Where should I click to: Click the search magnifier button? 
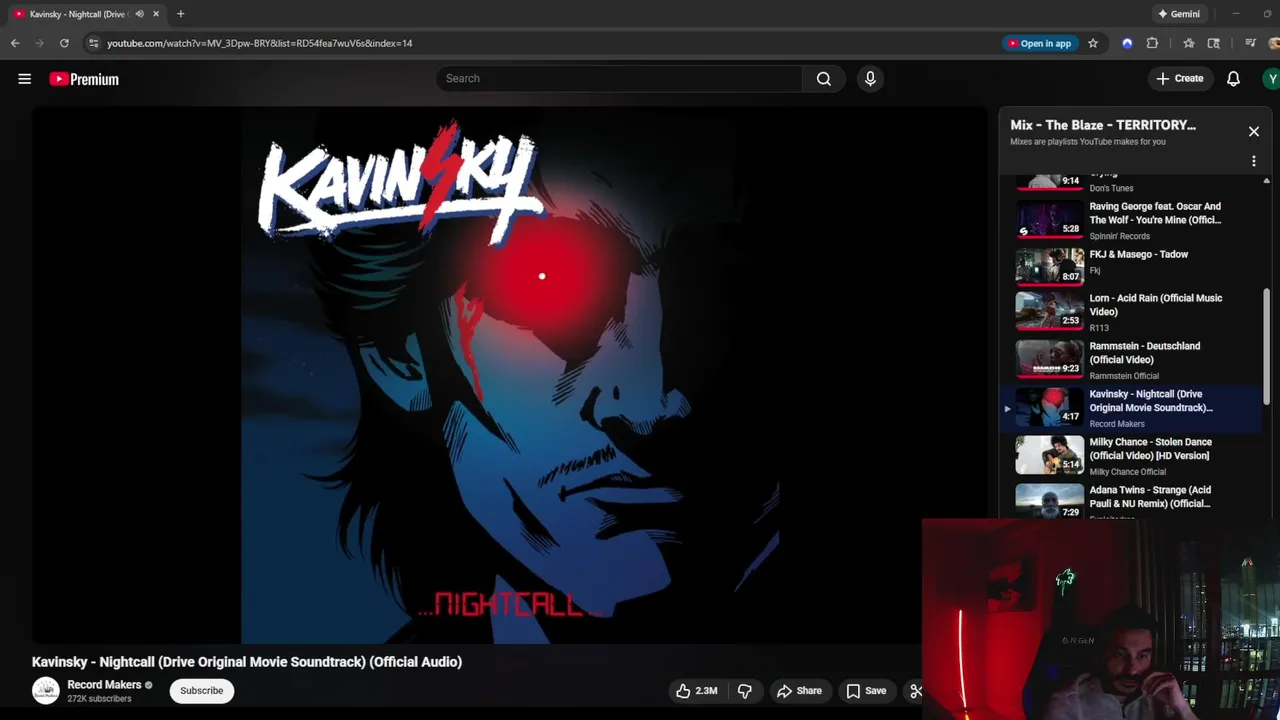pyautogui.click(x=823, y=78)
